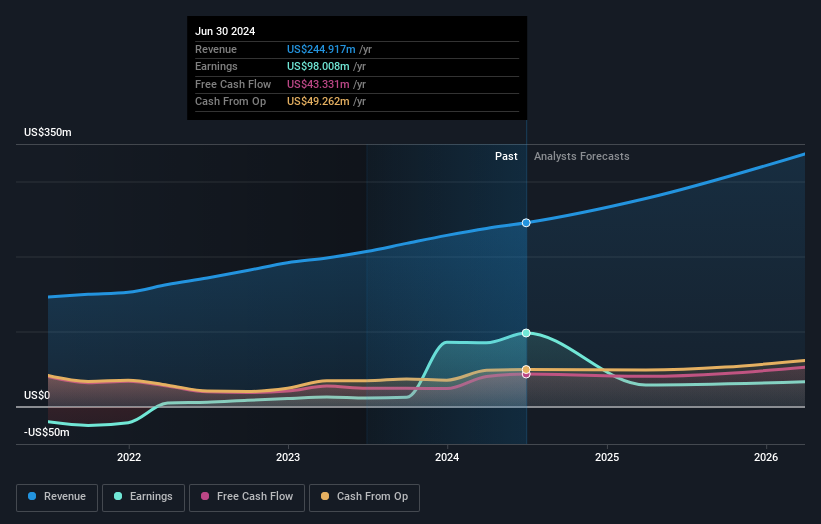821x524 pixels.
Task: Click the 2026 x-axis label
Action: pyautogui.click(x=766, y=458)
